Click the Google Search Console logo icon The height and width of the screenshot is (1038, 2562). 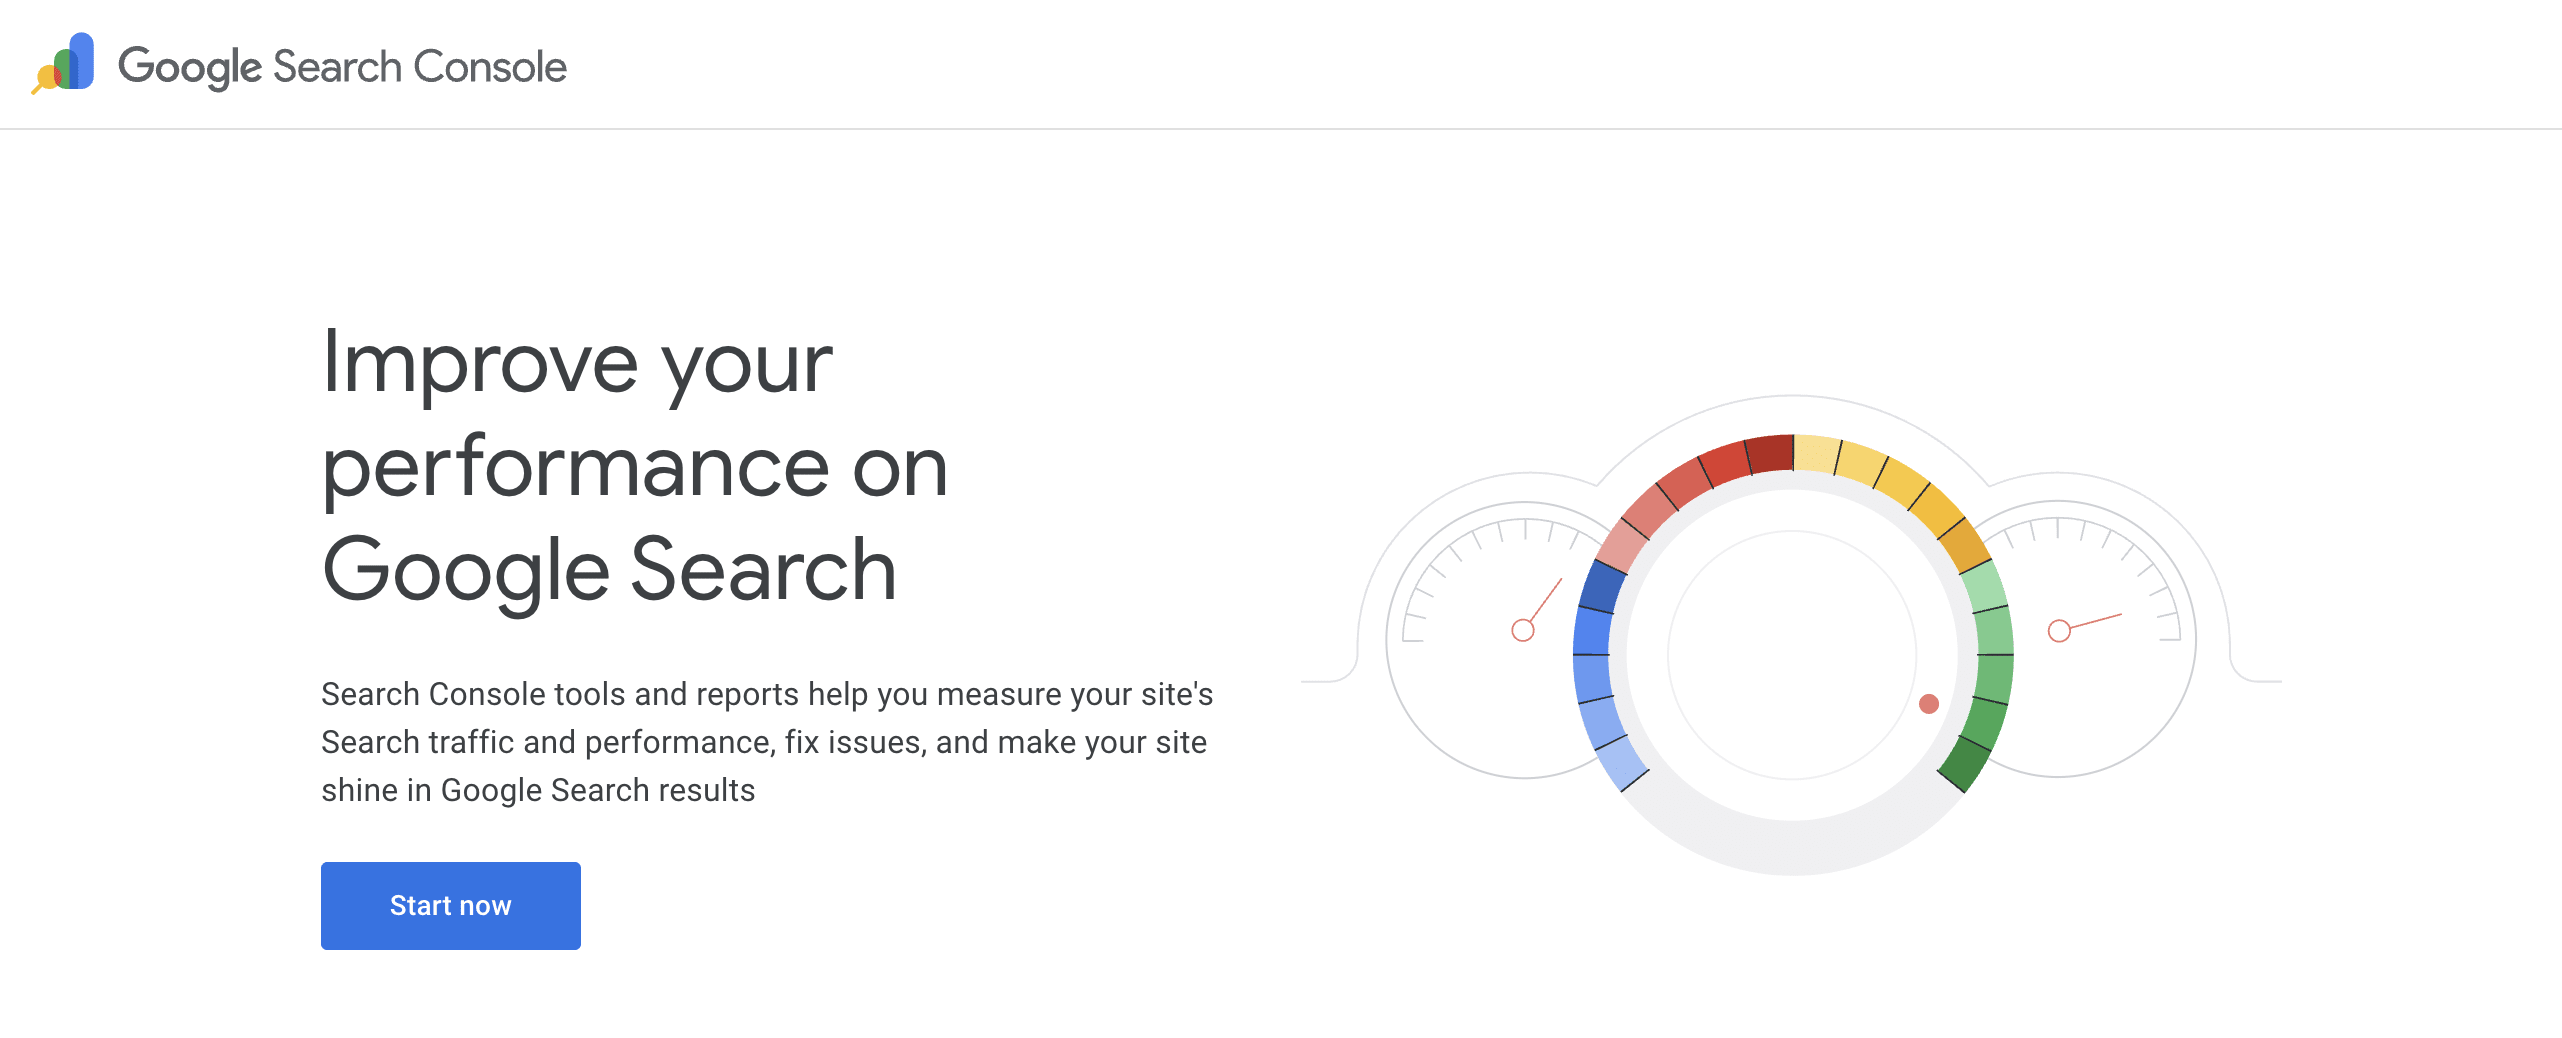[63, 64]
